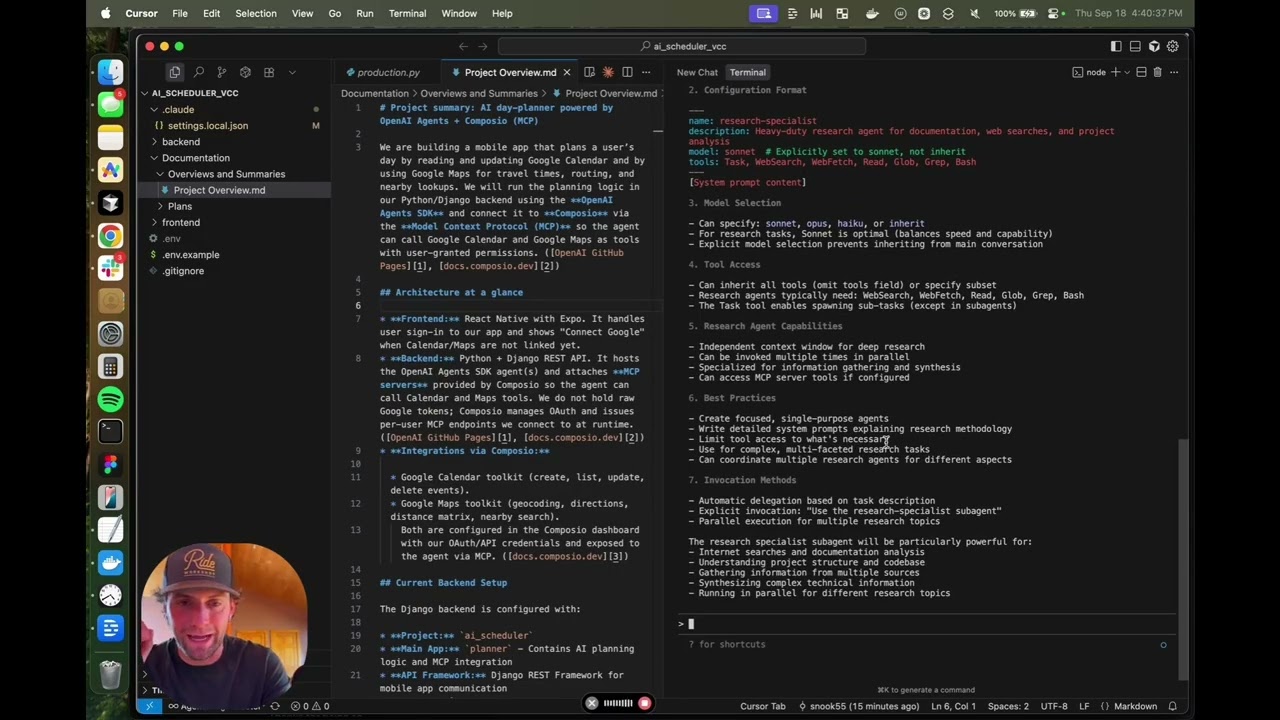Expand the sidebar views overflow chevron
Viewport: 1280px width, 720px height.
coord(292,72)
